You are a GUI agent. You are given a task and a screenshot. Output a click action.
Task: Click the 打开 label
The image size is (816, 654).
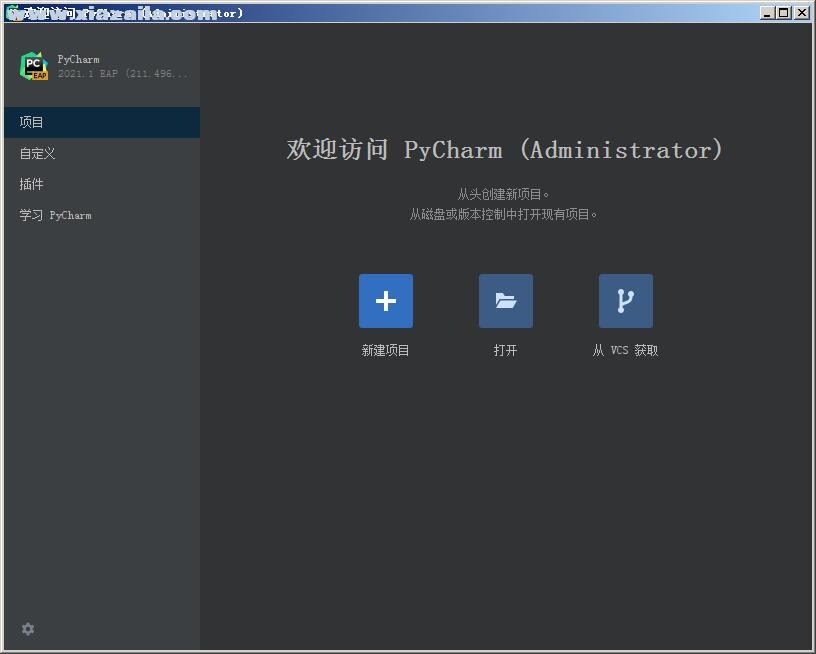tap(505, 350)
